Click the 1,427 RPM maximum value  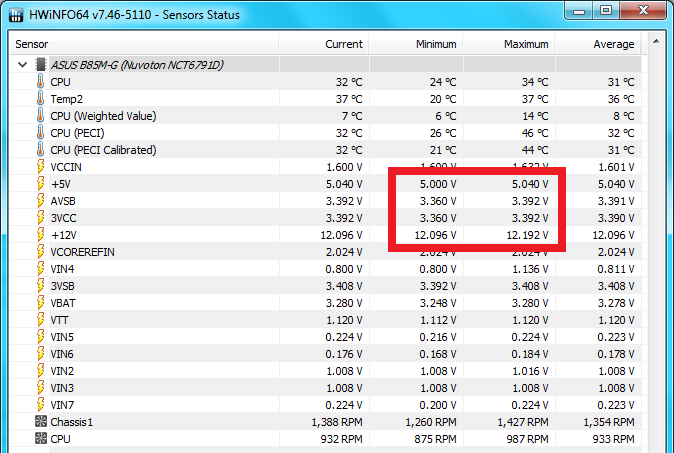(523, 422)
